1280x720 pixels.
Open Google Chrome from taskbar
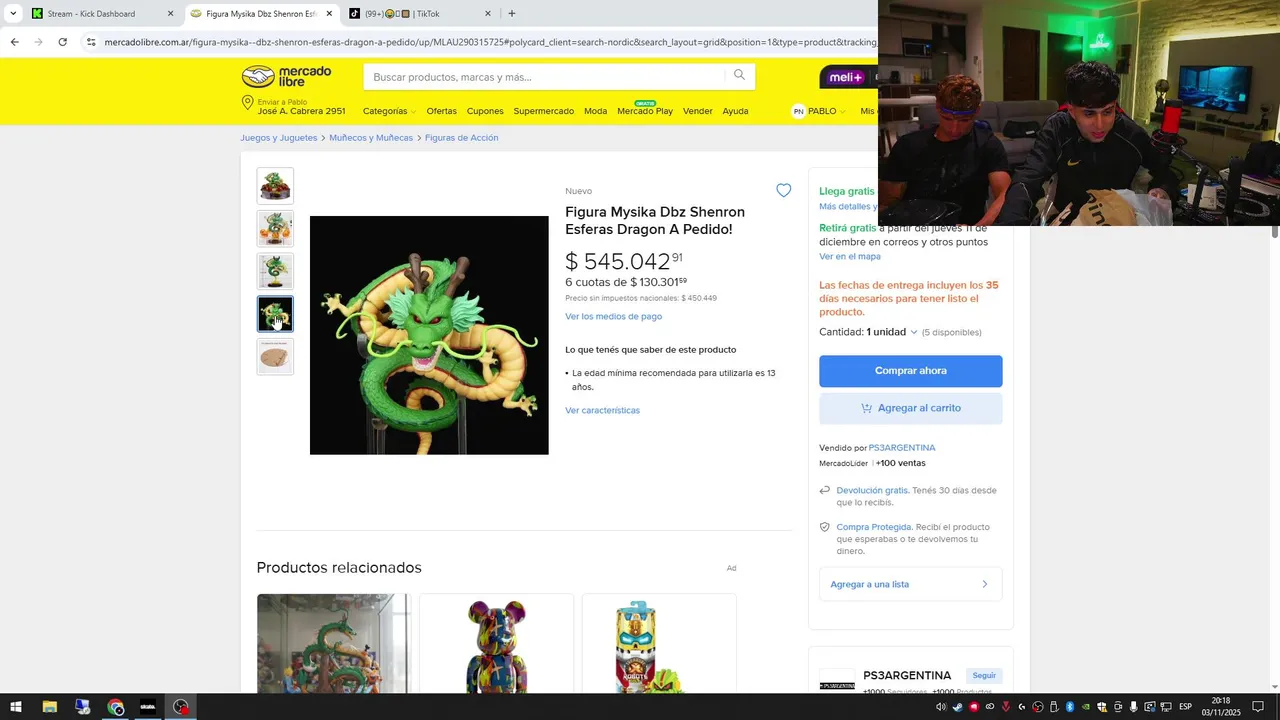tap(116, 707)
